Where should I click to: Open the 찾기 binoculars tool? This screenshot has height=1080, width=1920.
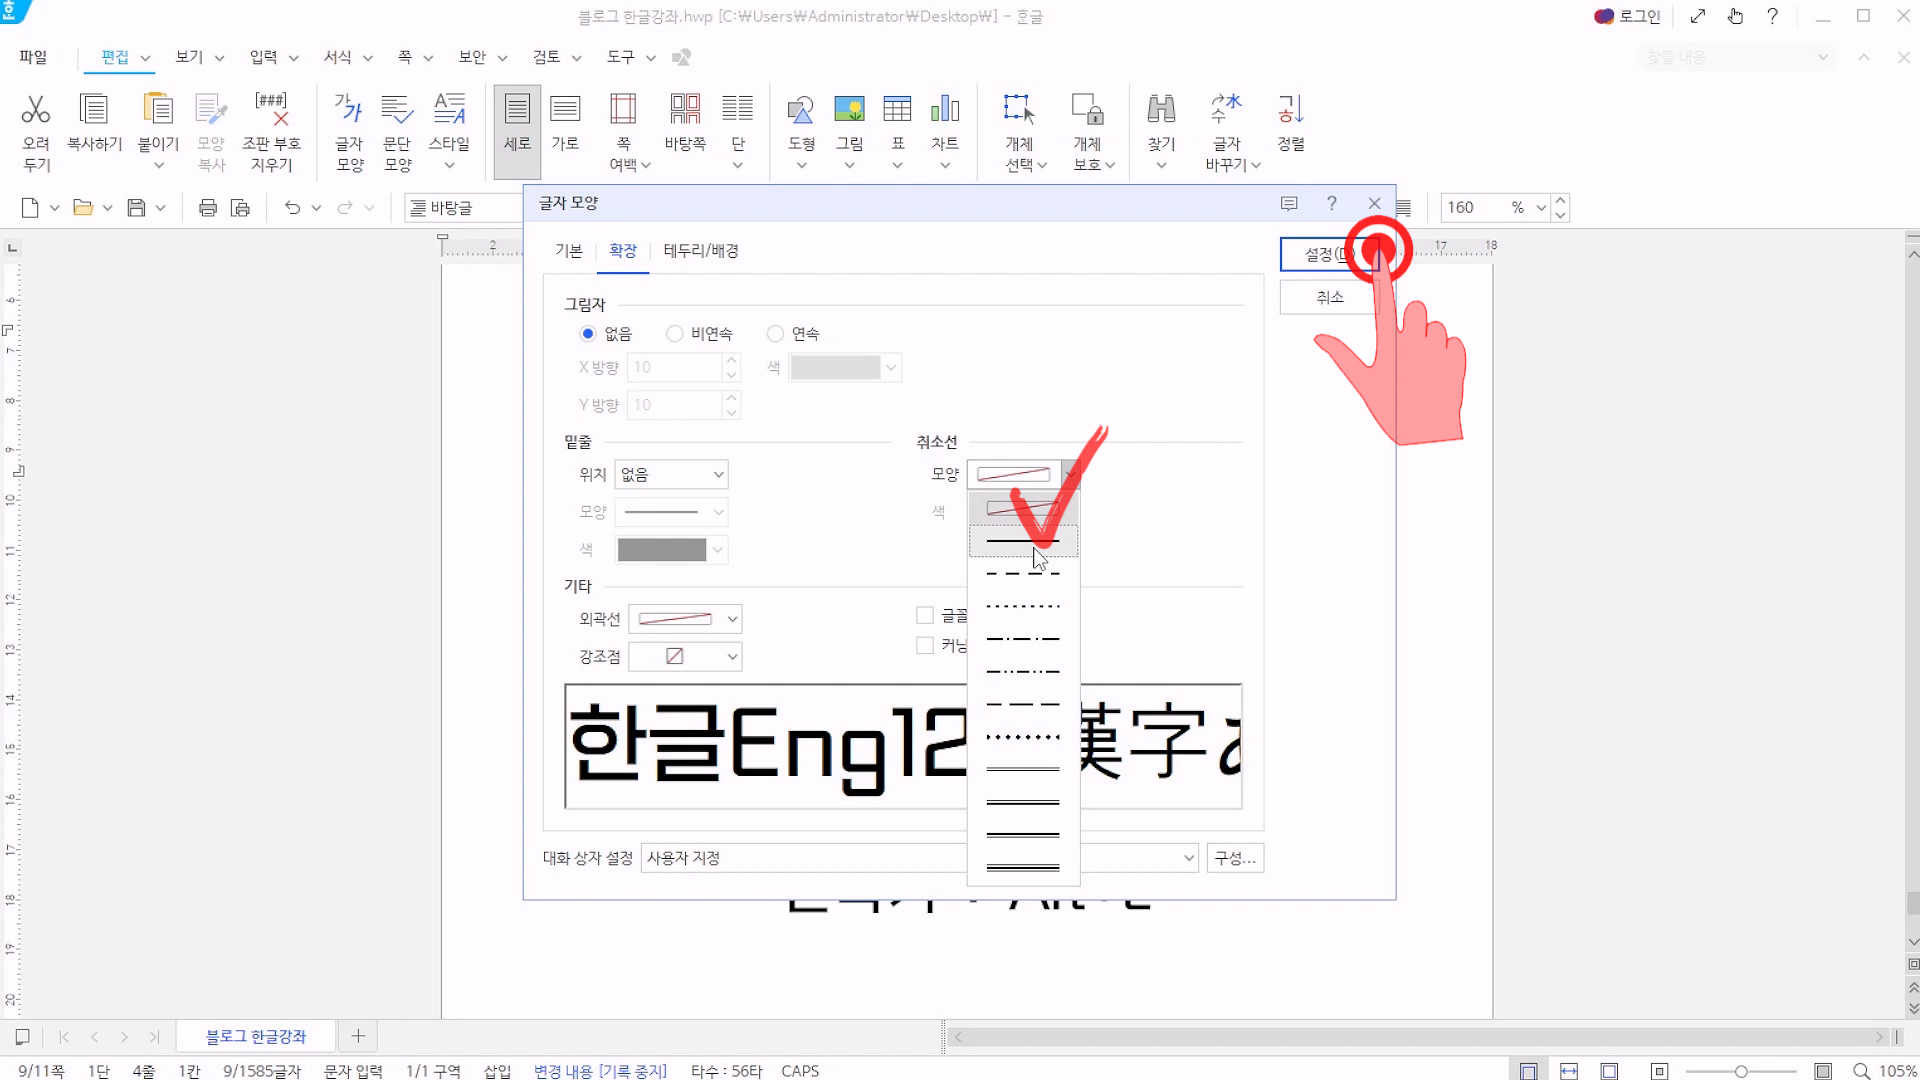point(1161,110)
